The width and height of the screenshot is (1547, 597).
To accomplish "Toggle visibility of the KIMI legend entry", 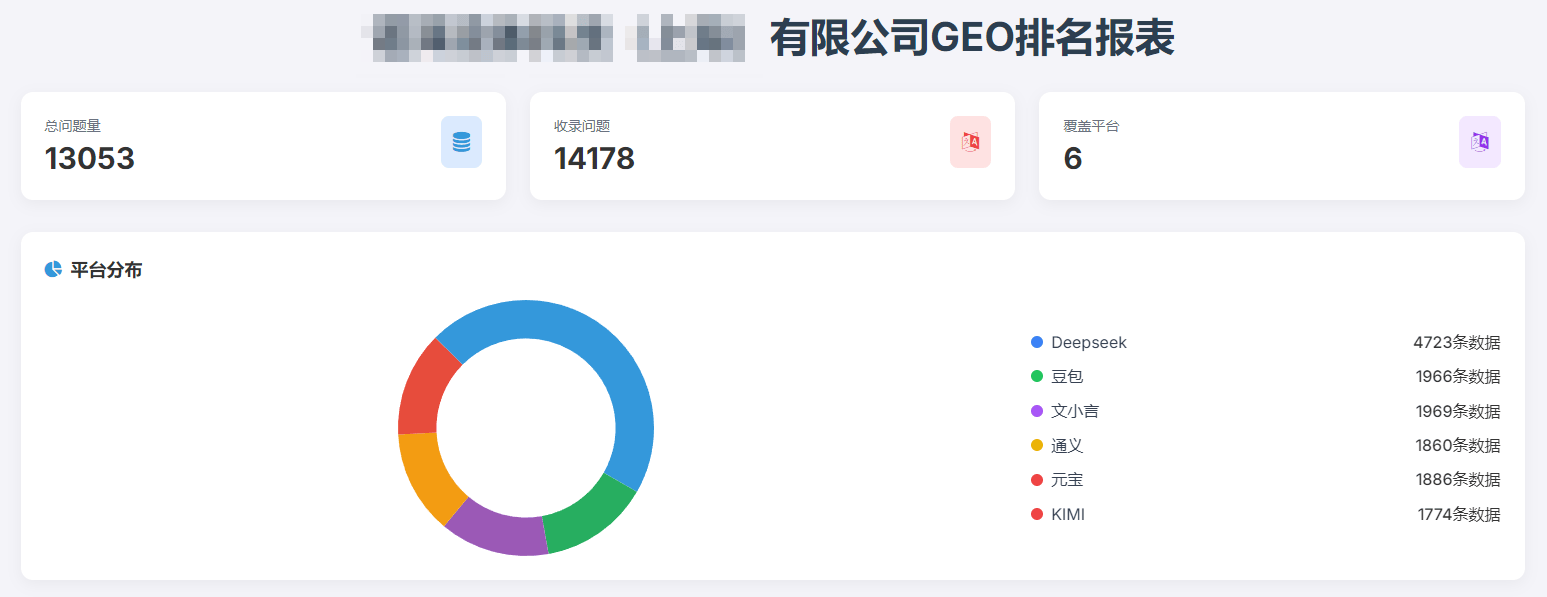I will [1037, 514].
